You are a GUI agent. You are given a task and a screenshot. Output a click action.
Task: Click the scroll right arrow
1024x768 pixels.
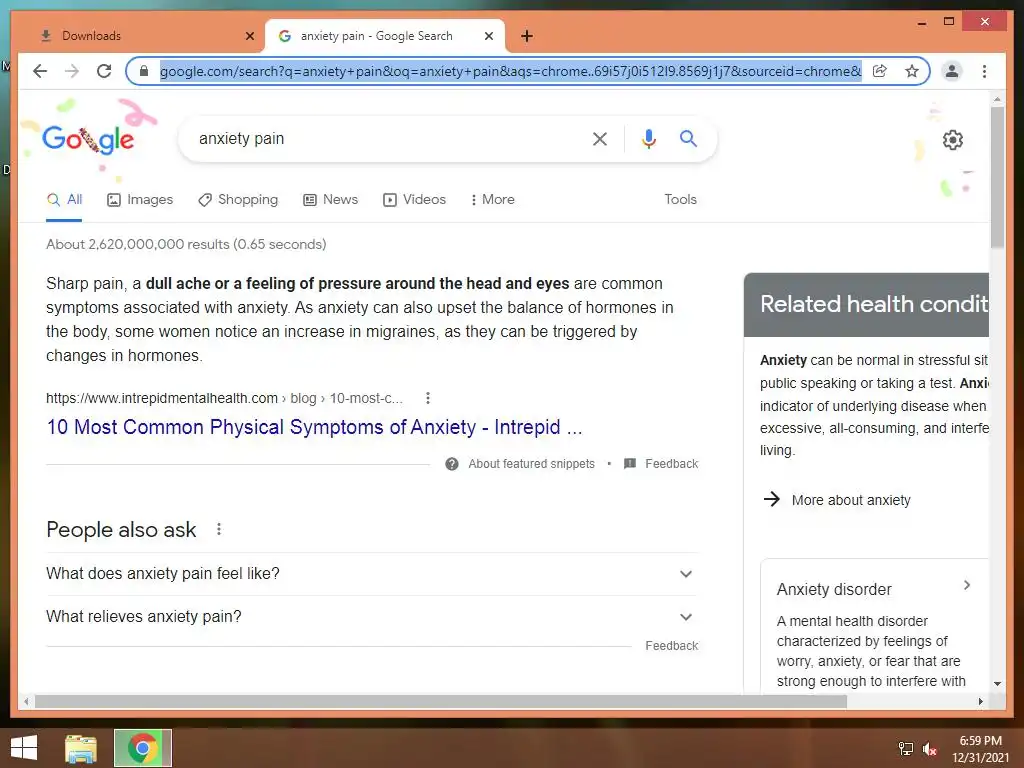pos(980,701)
